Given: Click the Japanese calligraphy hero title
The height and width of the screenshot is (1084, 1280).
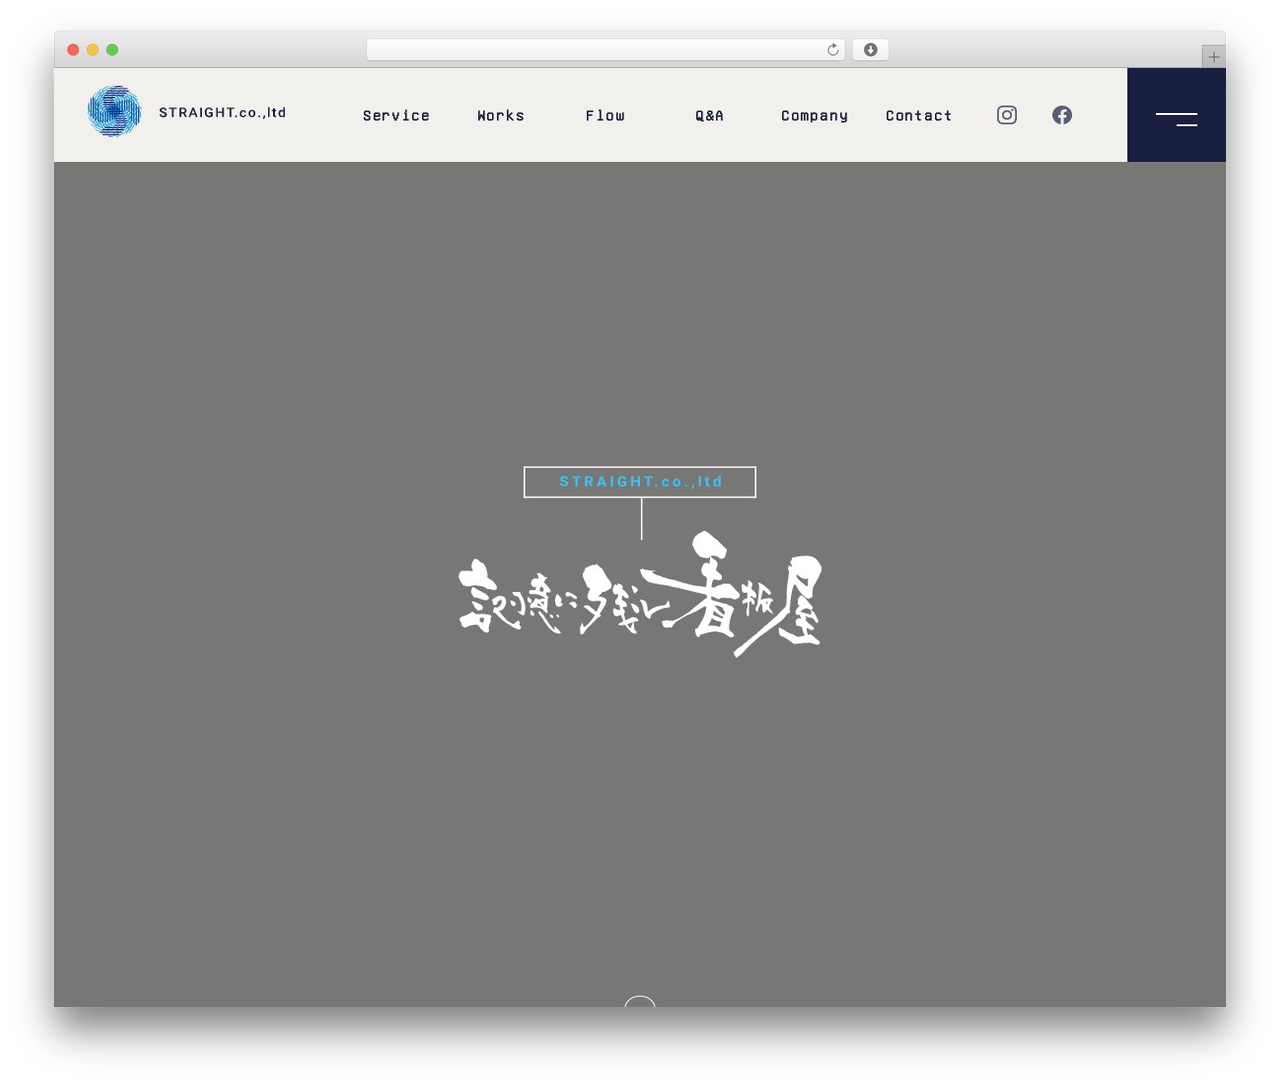Looking at the screenshot, I should click(x=640, y=594).
